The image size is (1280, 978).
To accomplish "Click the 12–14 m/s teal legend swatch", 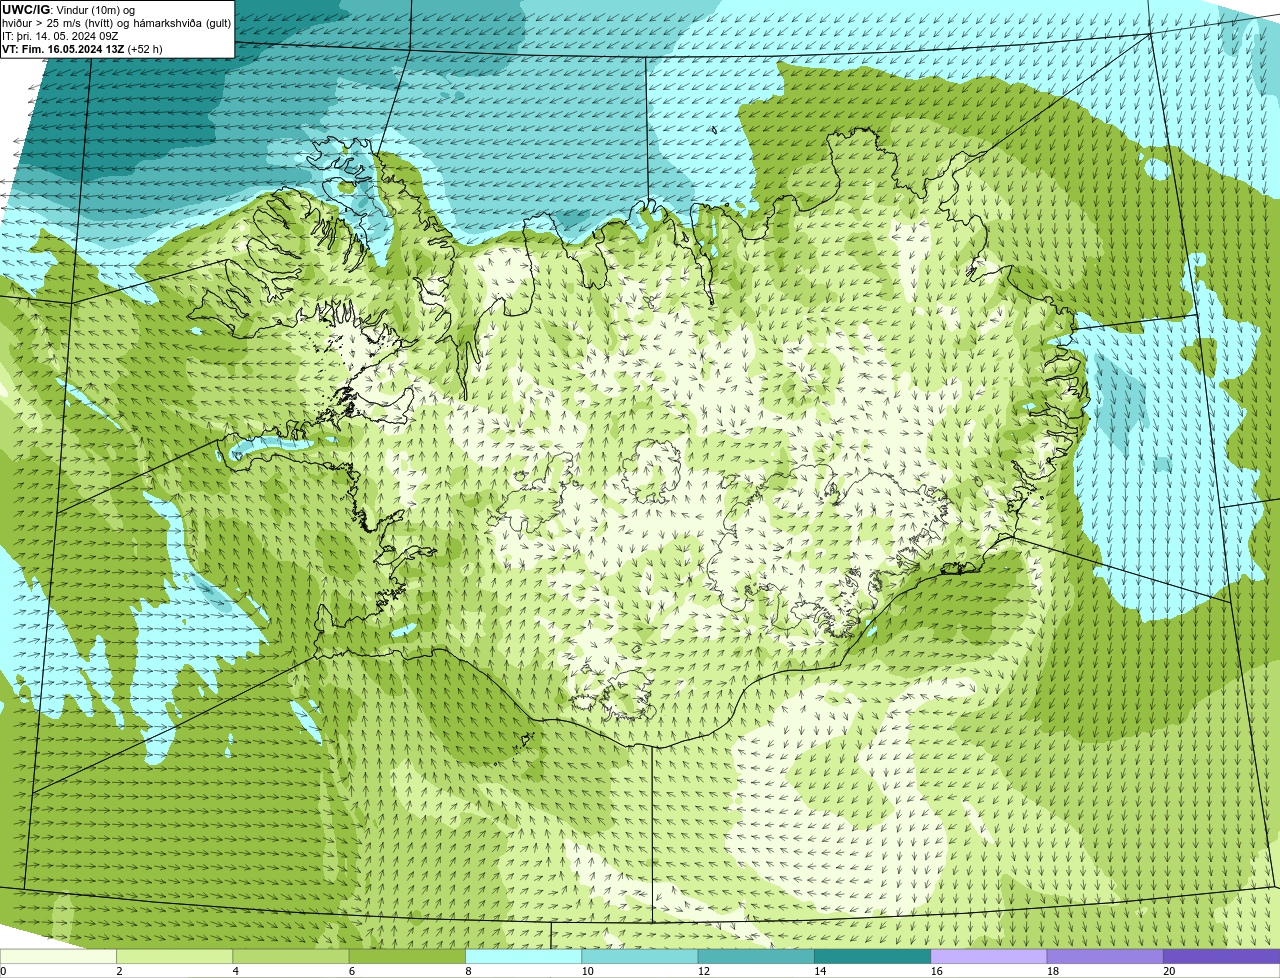I will pyautogui.click(x=756, y=956).
